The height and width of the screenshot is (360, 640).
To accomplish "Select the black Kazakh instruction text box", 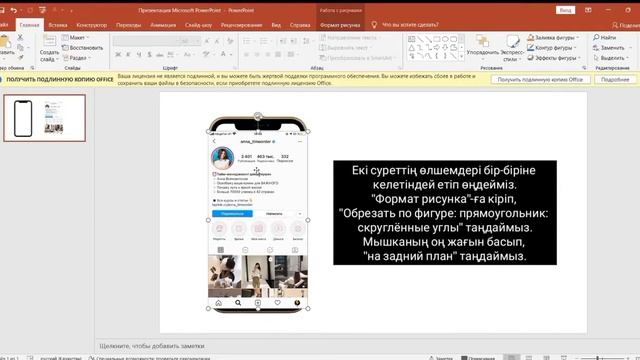I will [x=445, y=213].
